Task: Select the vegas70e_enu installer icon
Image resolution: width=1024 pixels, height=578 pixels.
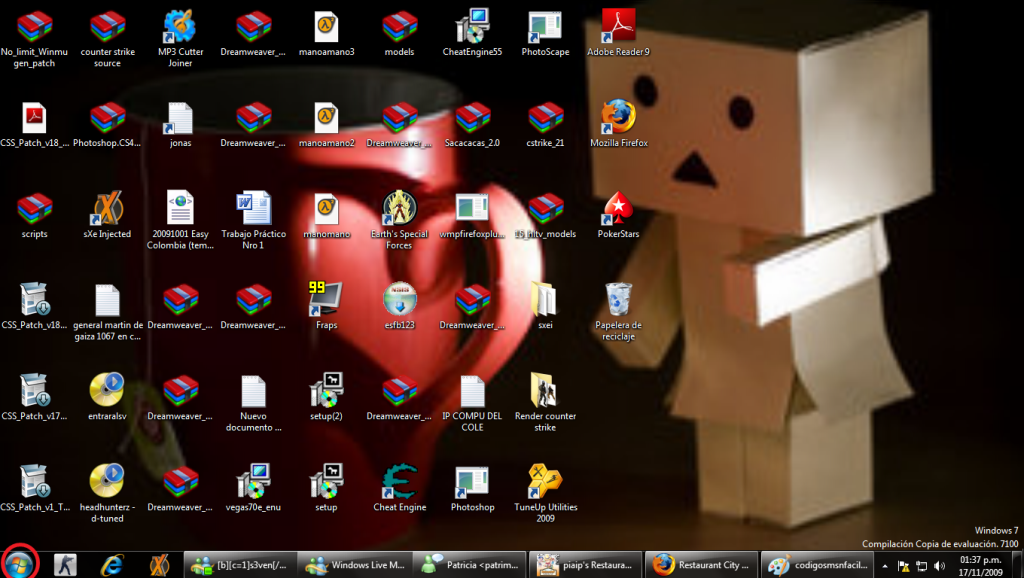Action: [253, 481]
